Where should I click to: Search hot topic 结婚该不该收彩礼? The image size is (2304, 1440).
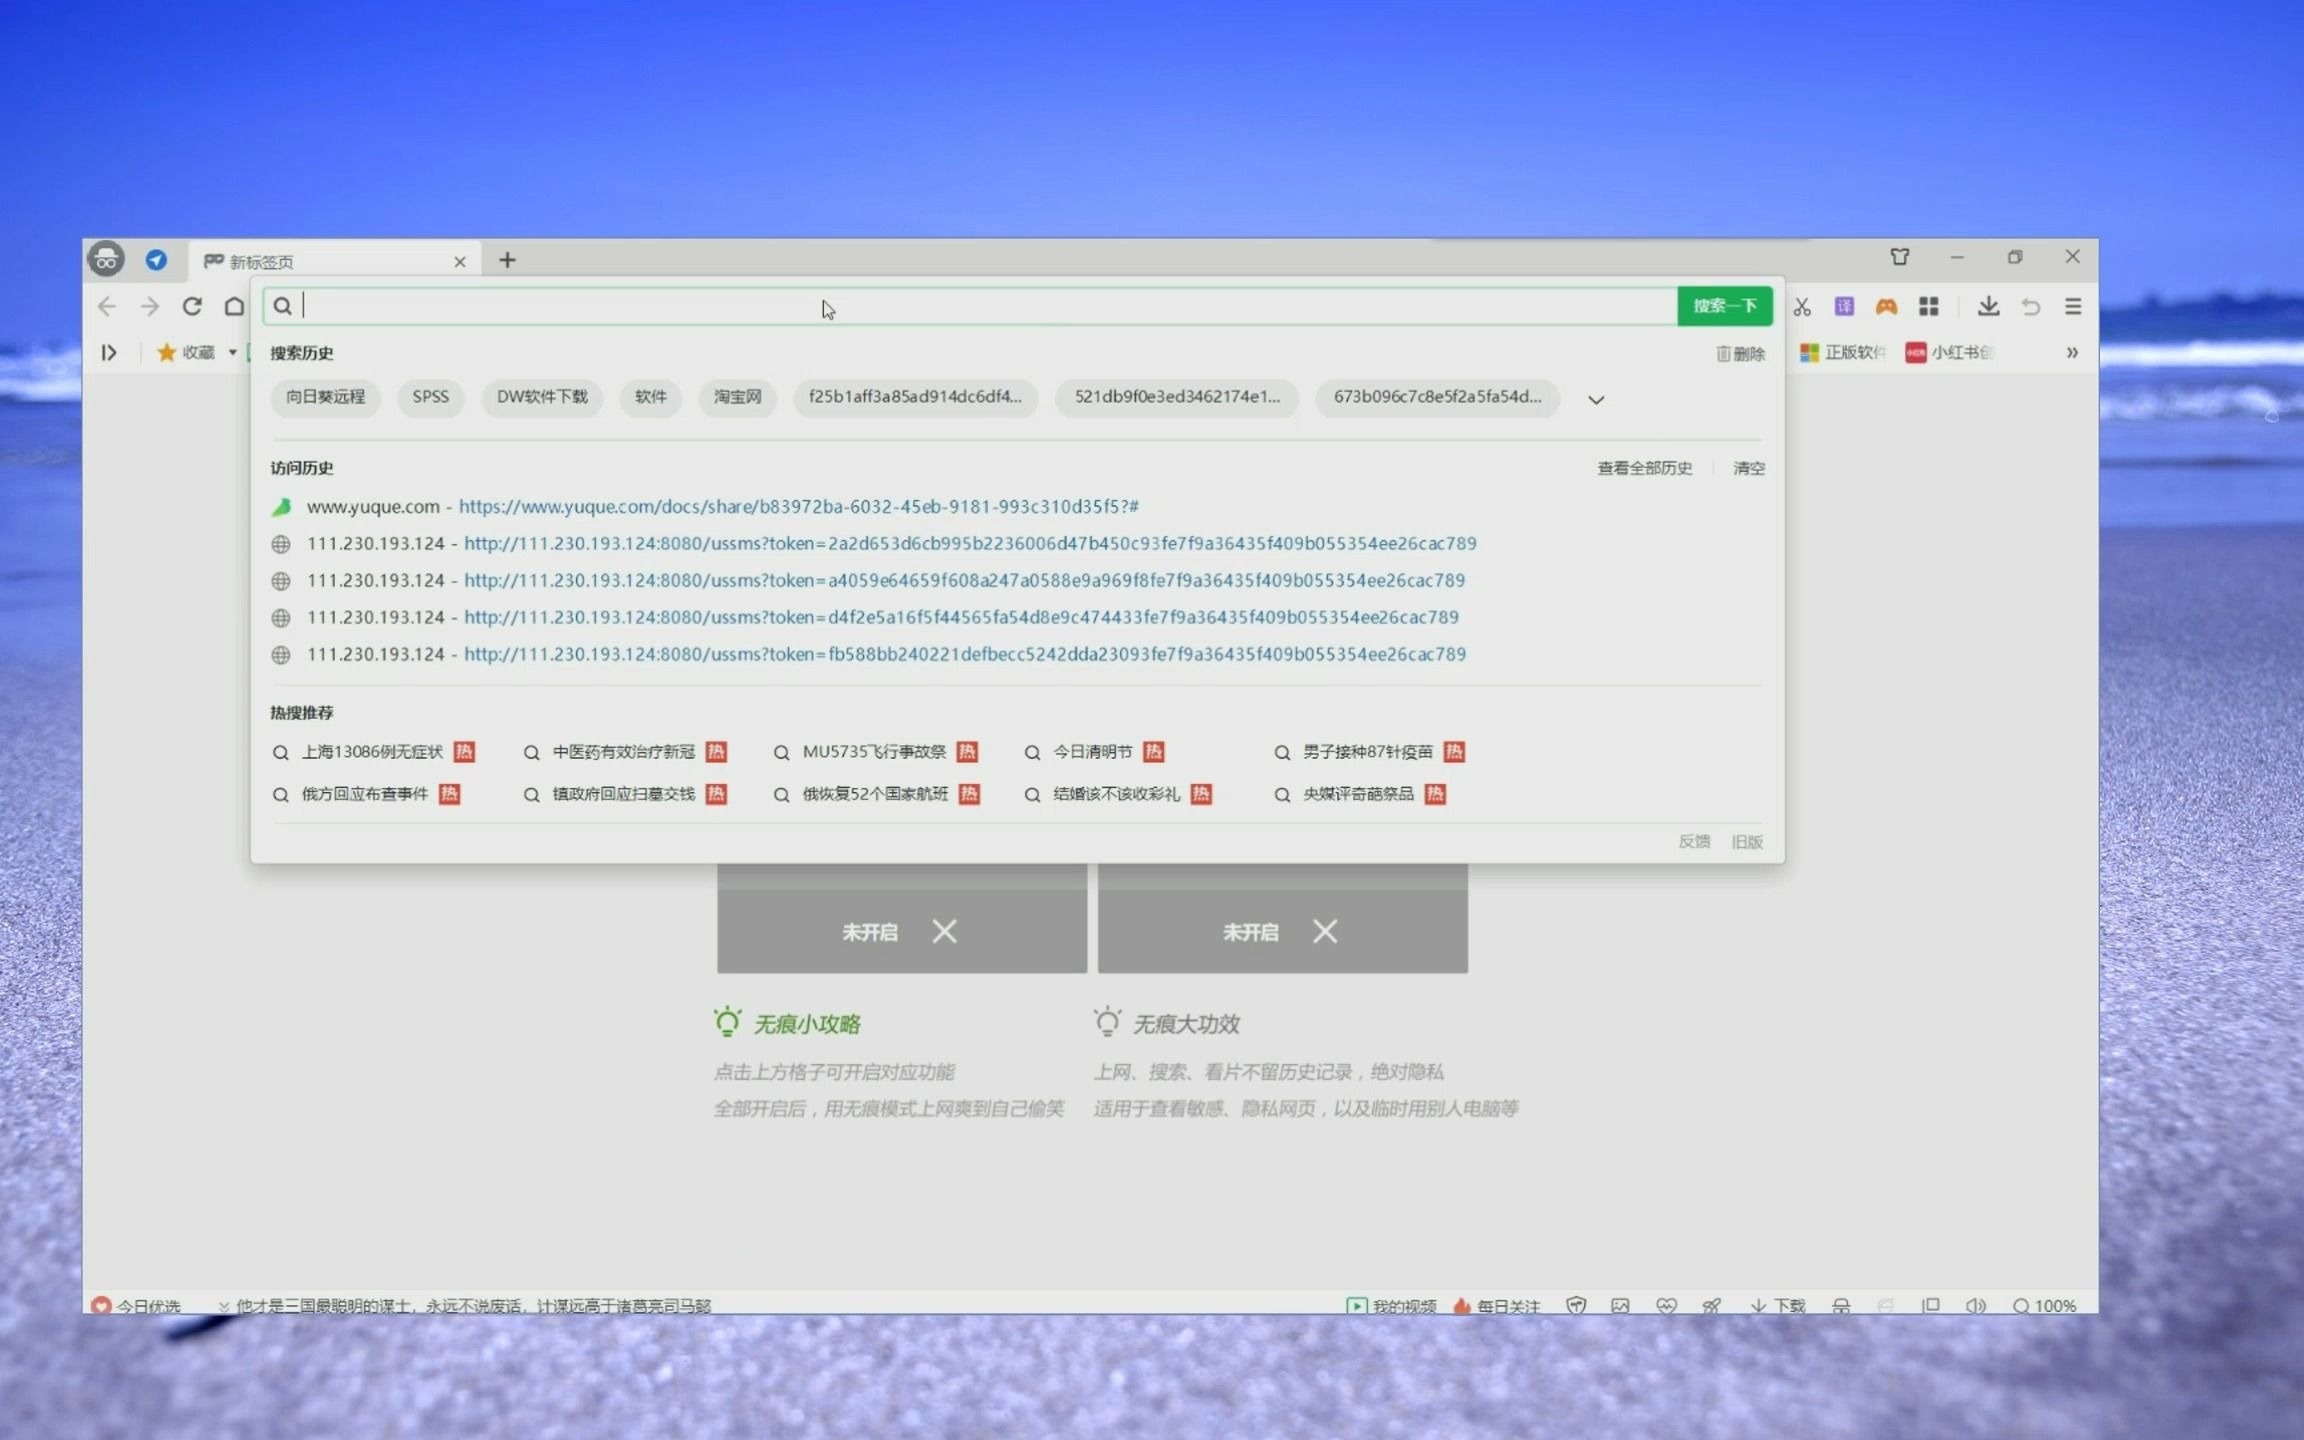pos(1118,794)
